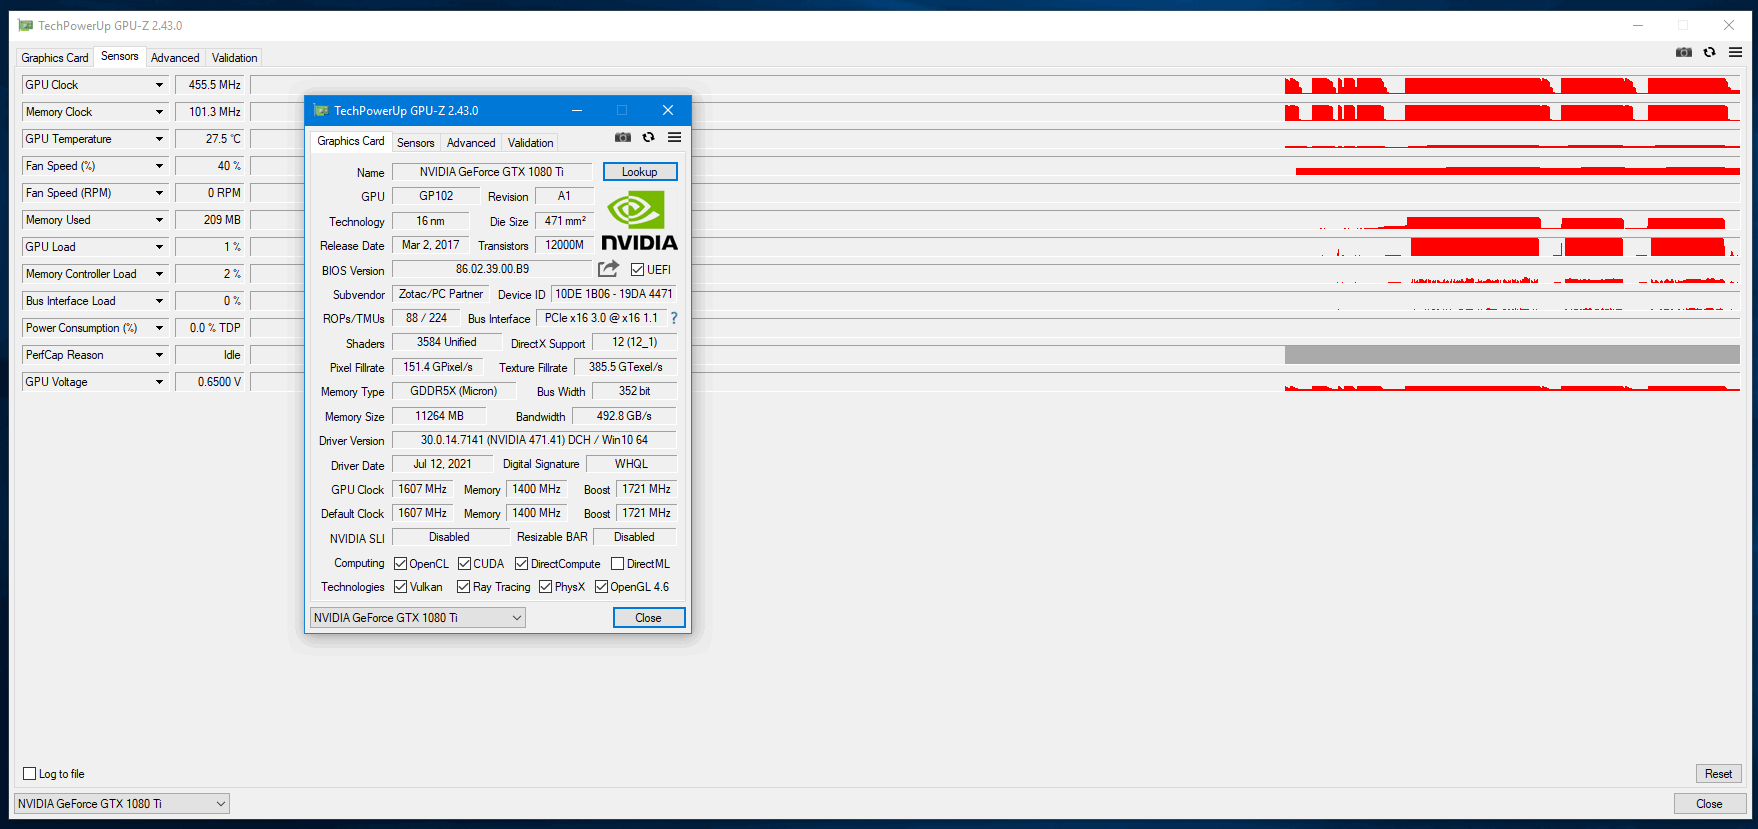
Task: Click the GPU Voltage value 0.6500 V
Action: coord(210,382)
